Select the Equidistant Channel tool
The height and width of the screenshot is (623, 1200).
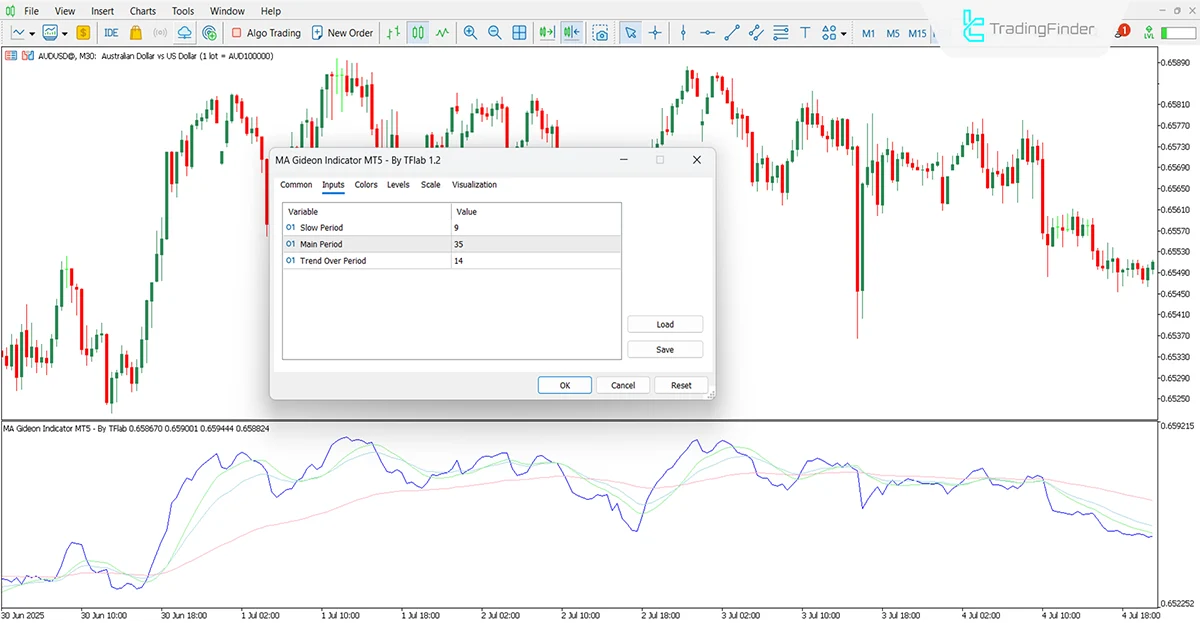[756, 32]
